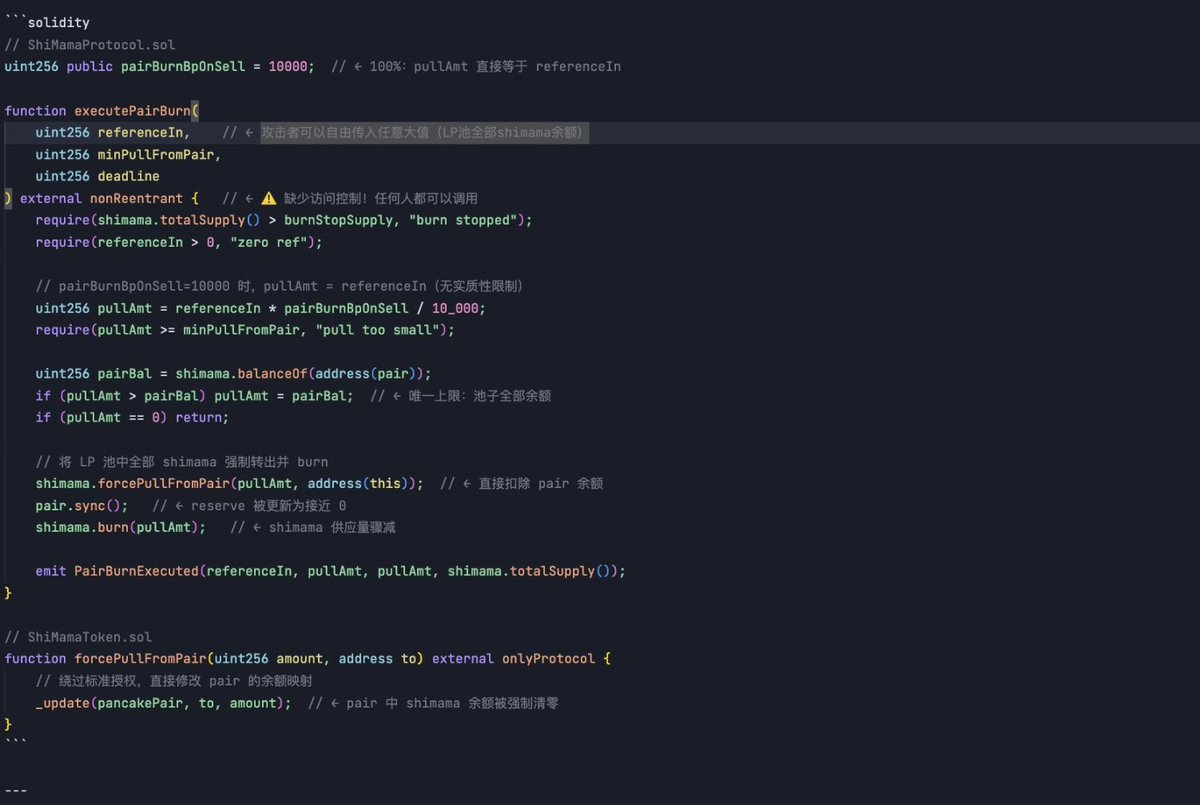Image resolution: width=1200 pixels, height=805 pixels.
Task: Click the "uint256 deadline" parameter
Action: point(97,177)
